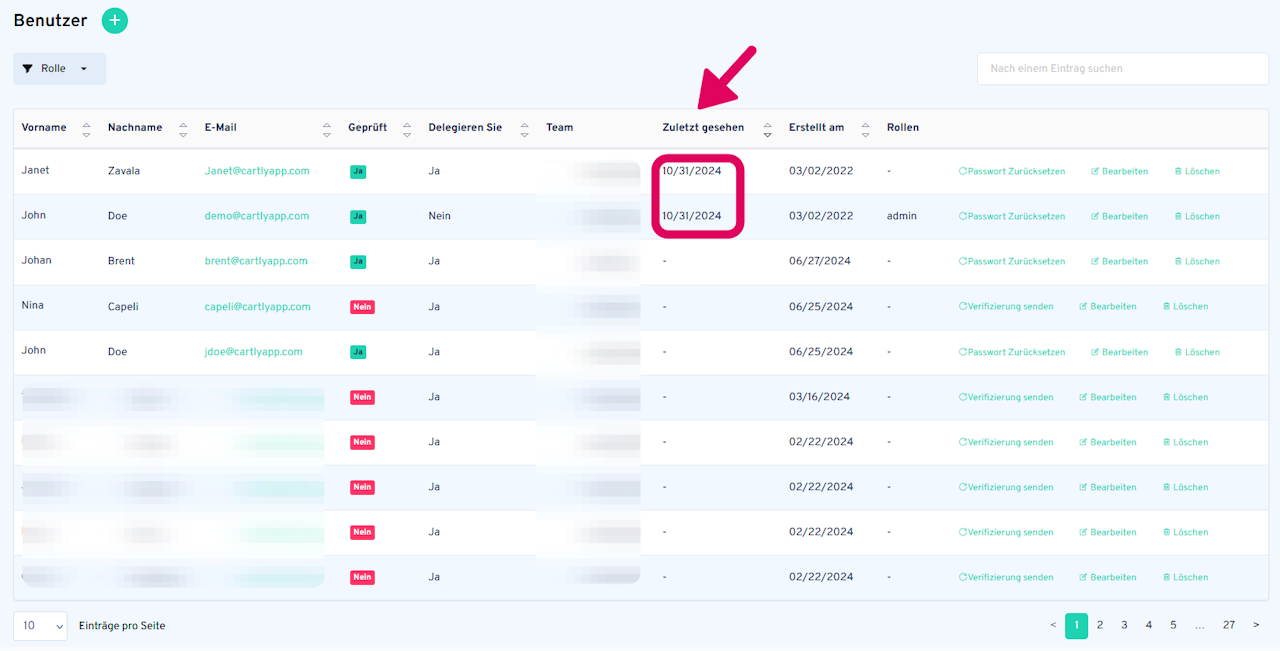Send verification to Nina Capeli
The height and width of the screenshot is (651, 1280).
[x=1006, y=307]
